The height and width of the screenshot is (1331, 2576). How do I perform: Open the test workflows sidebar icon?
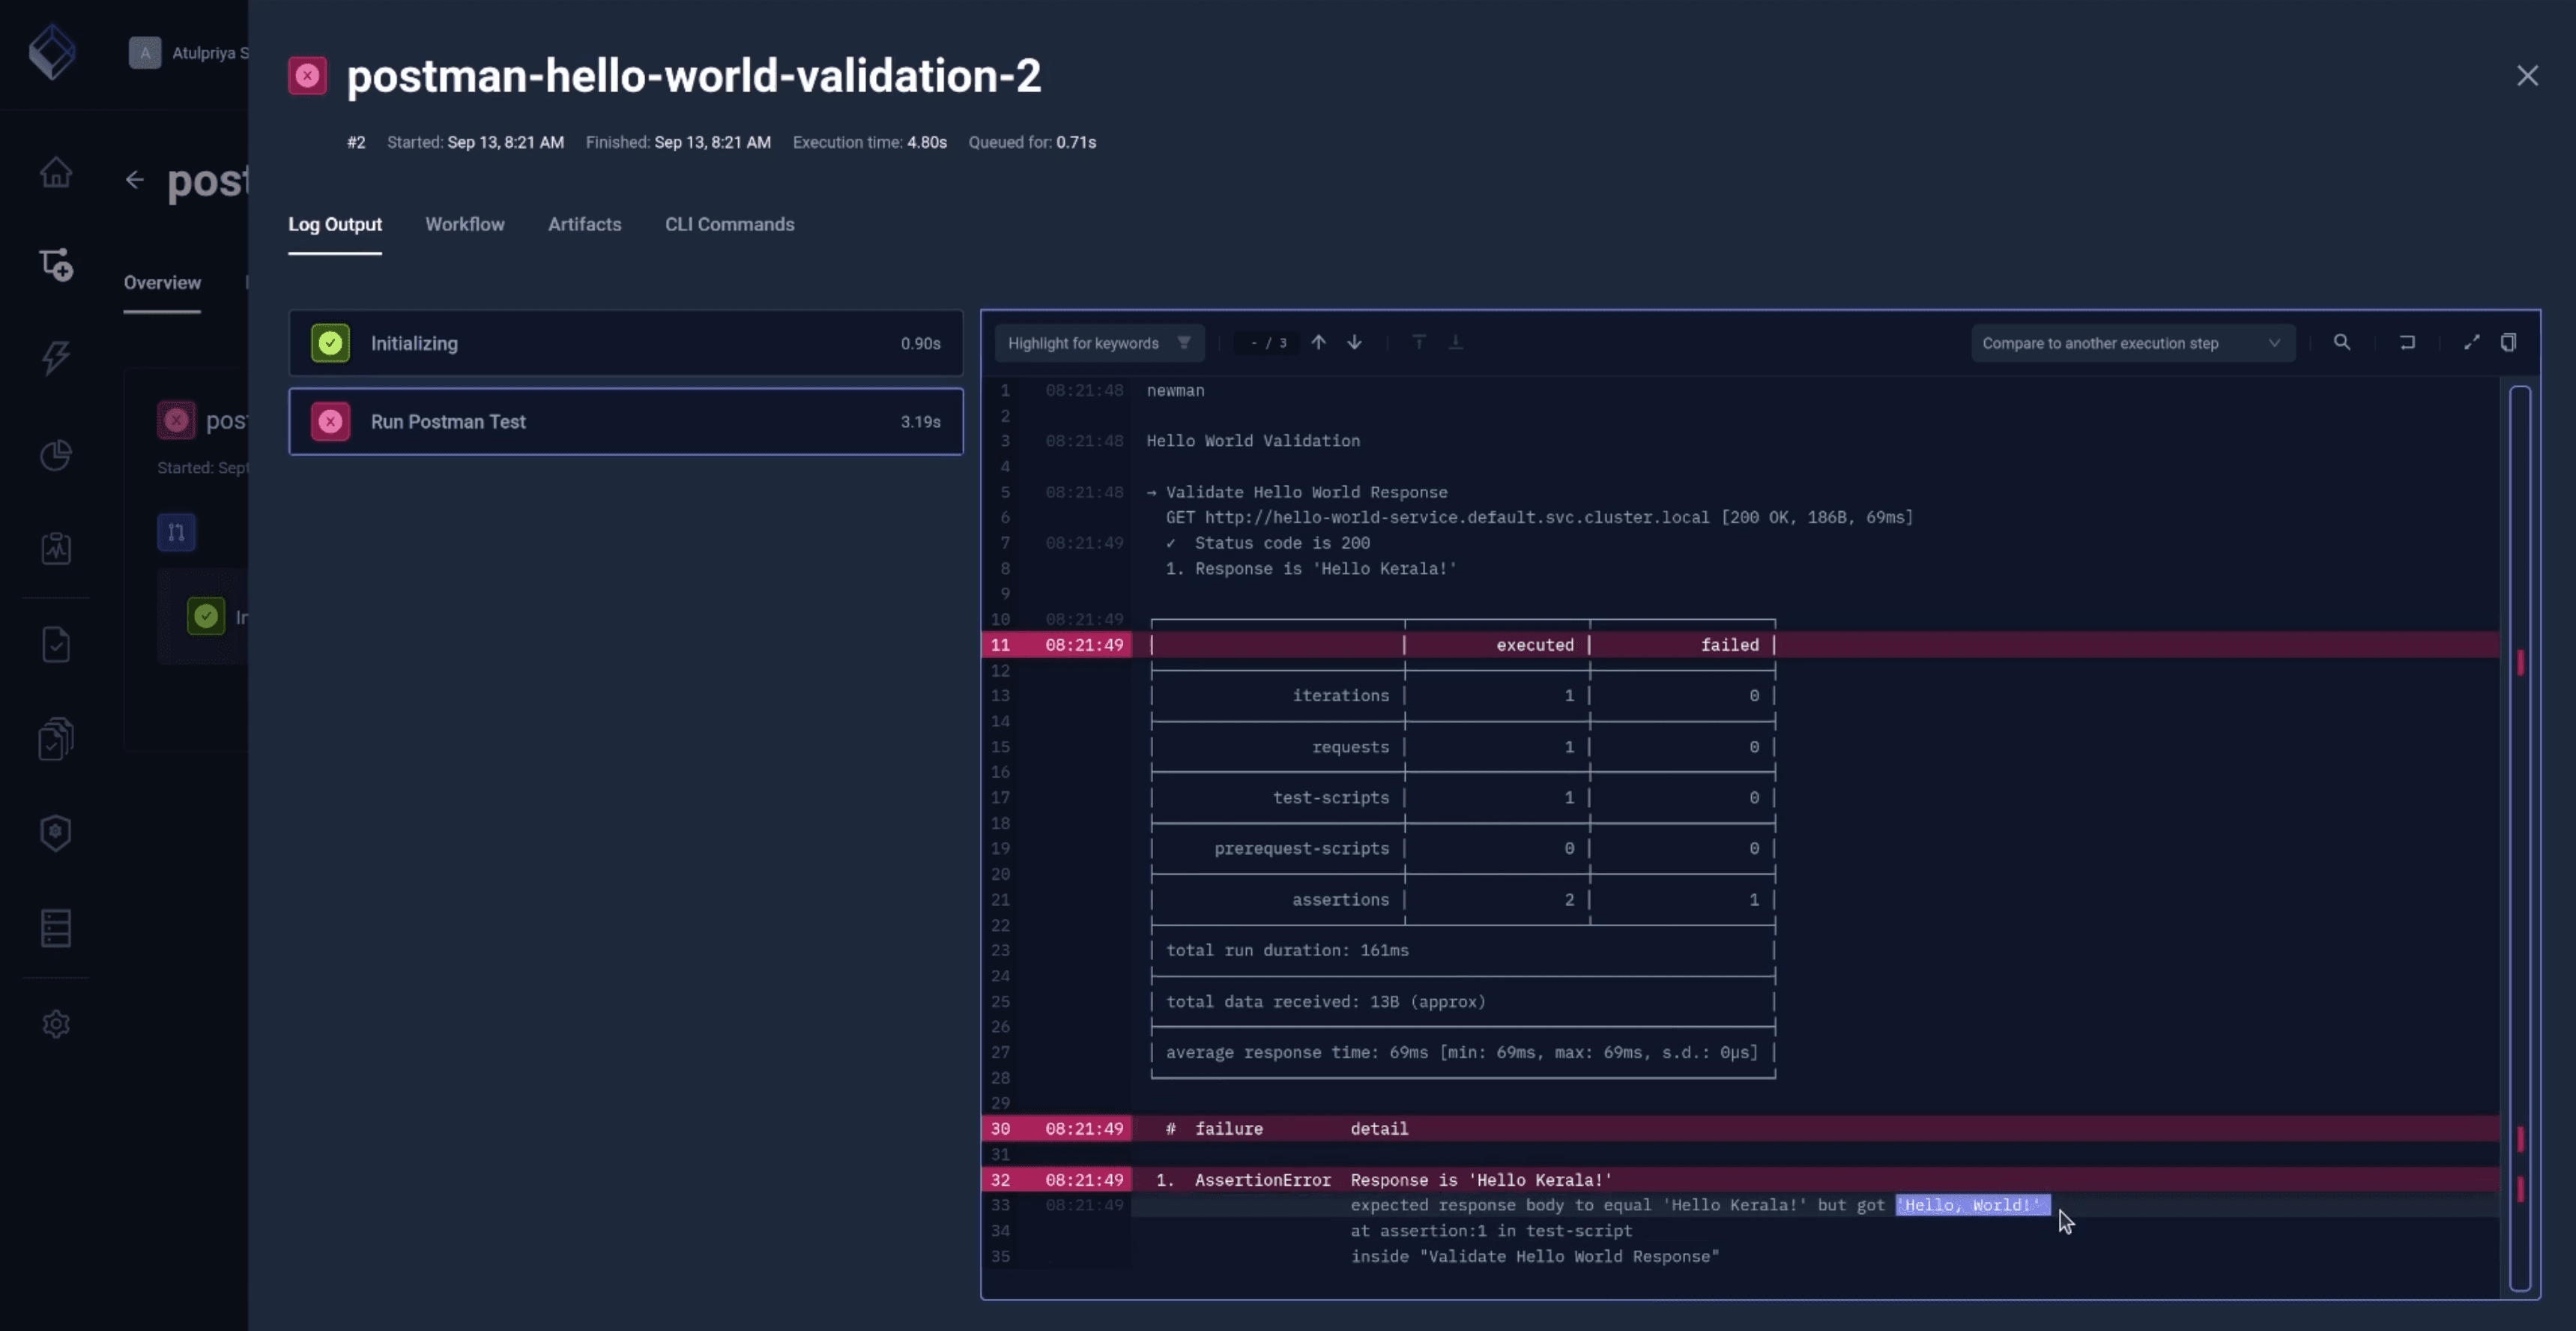coord(56,264)
